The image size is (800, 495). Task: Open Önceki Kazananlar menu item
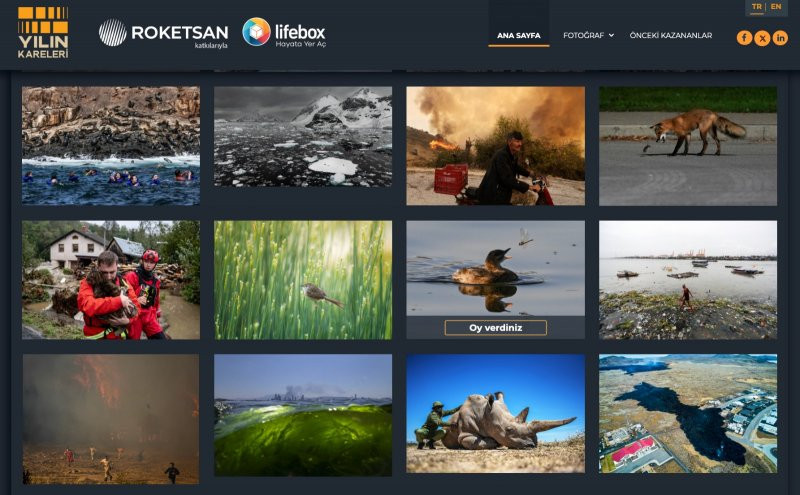point(670,36)
